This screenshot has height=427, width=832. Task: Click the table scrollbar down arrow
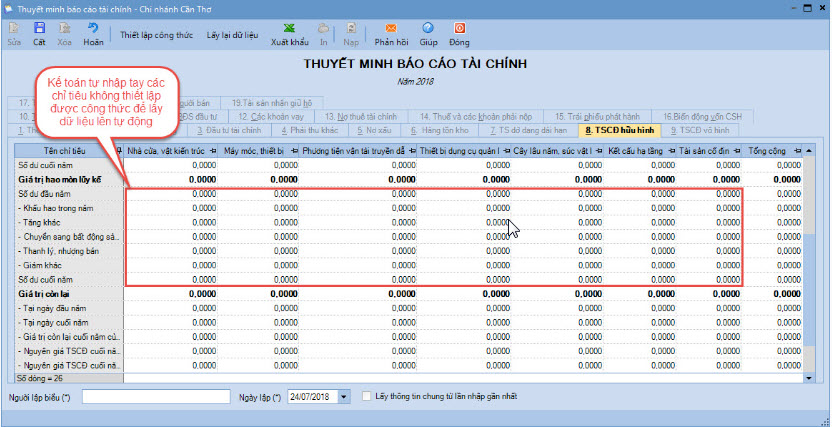tap(809, 378)
